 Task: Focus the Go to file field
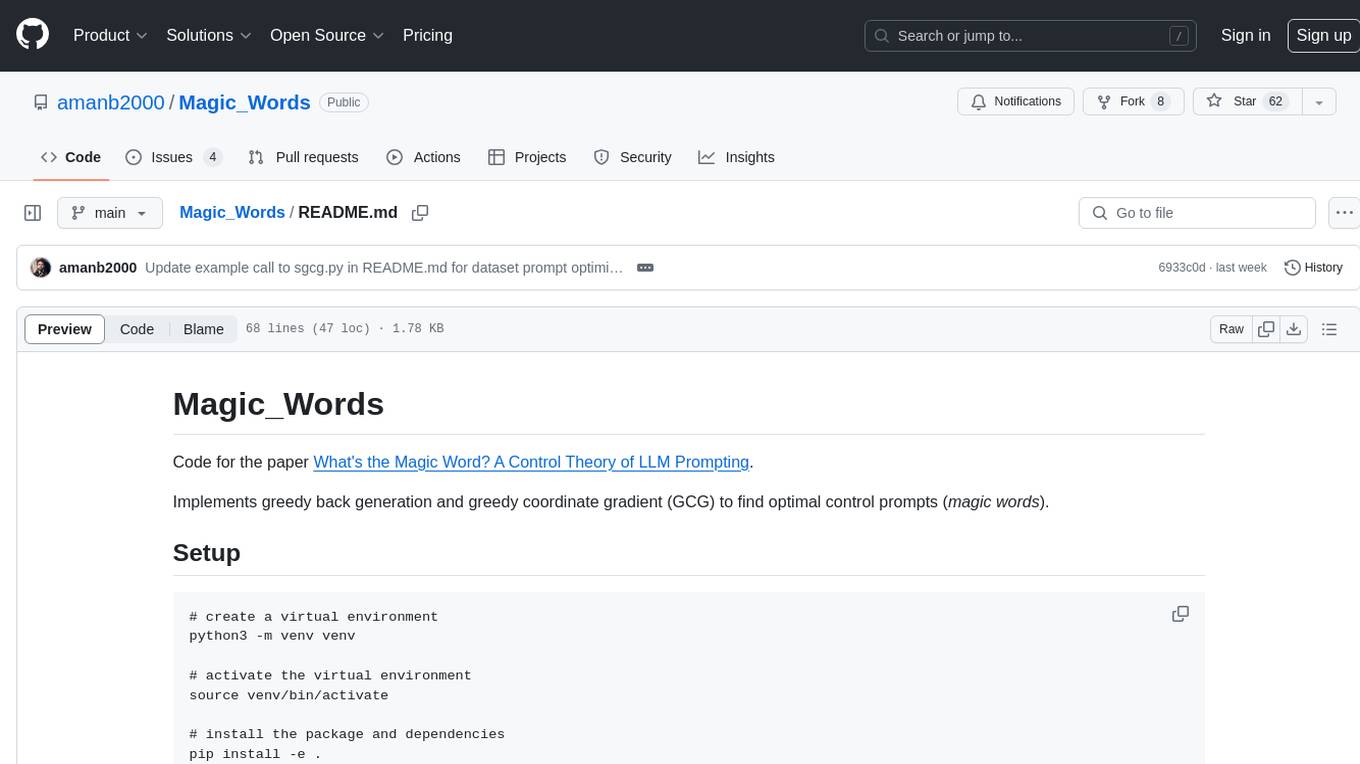click(1197, 213)
